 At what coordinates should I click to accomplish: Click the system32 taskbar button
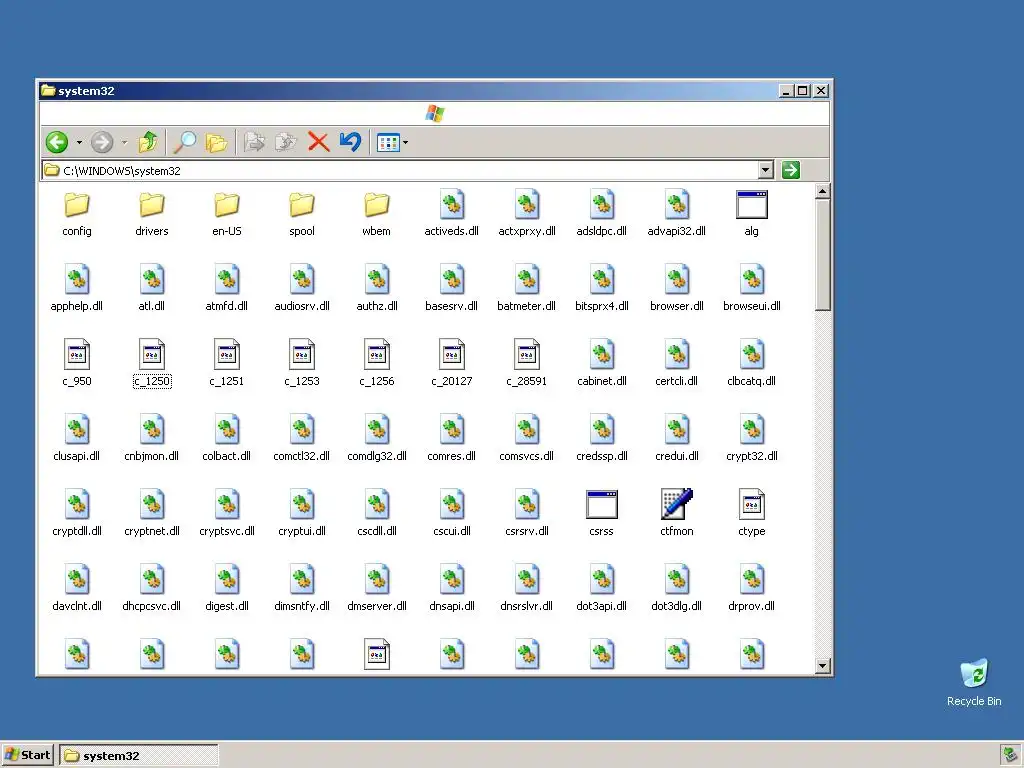(x=138, y=756)
